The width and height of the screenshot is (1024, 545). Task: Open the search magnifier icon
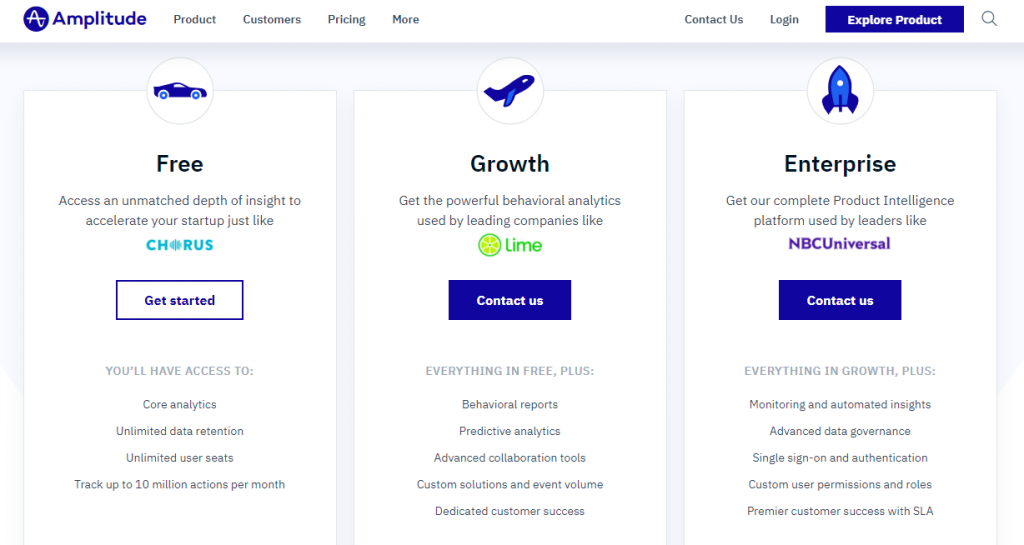(989, 19)
